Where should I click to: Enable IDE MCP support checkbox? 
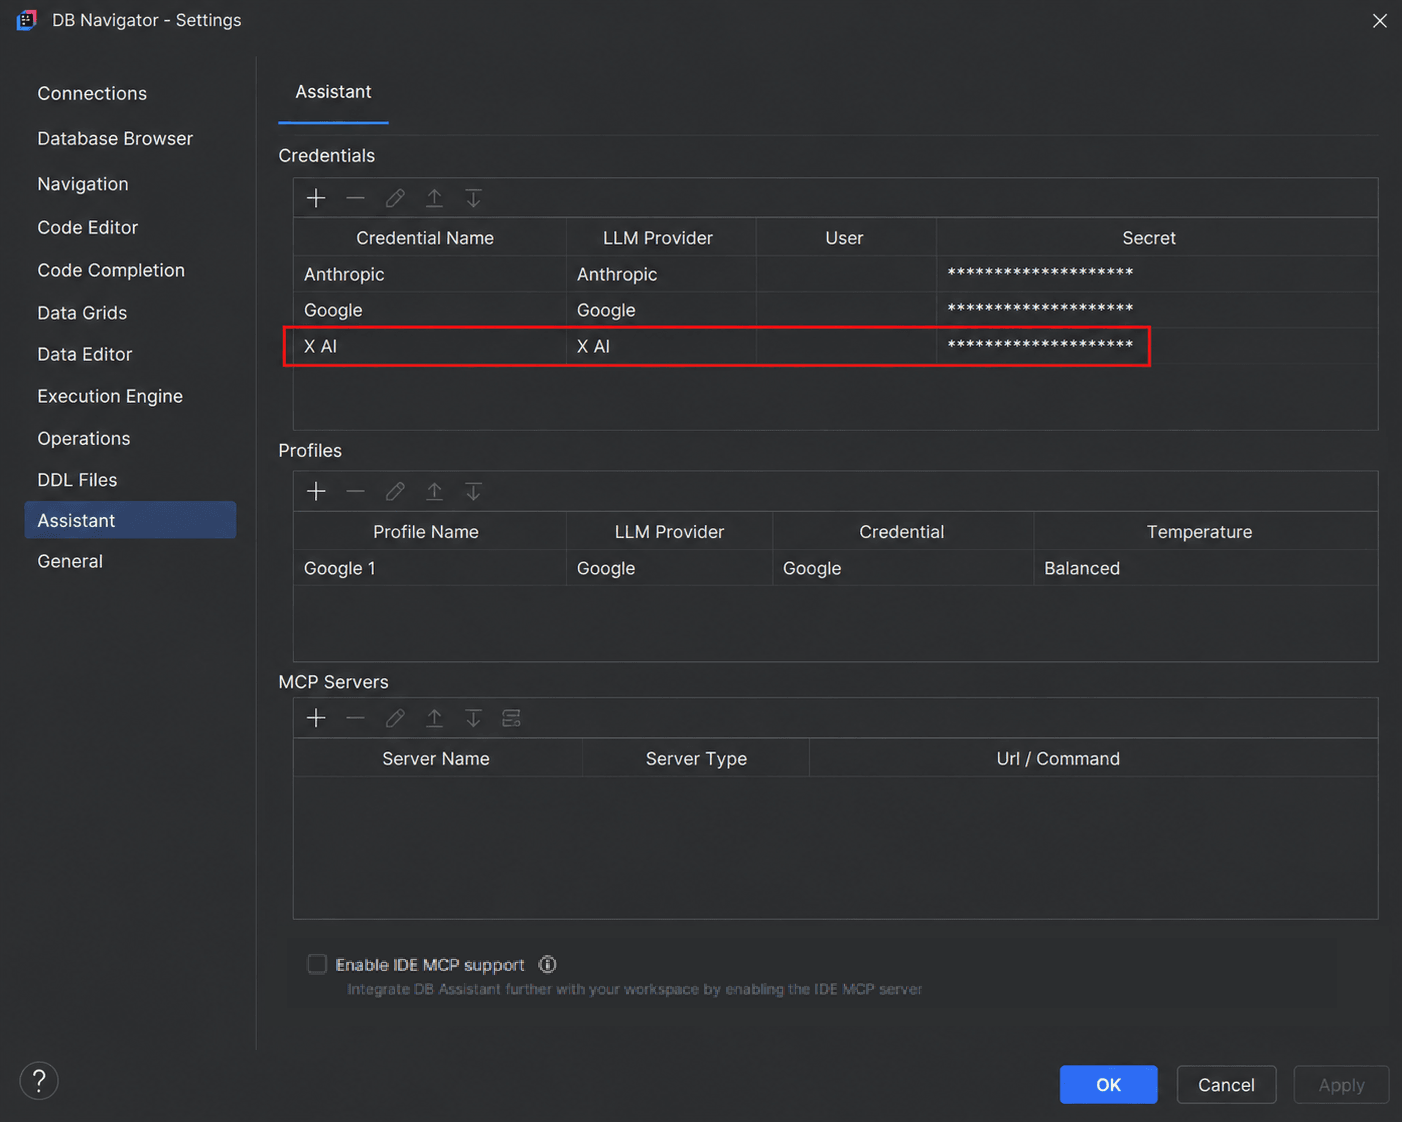tap(317, 964)
